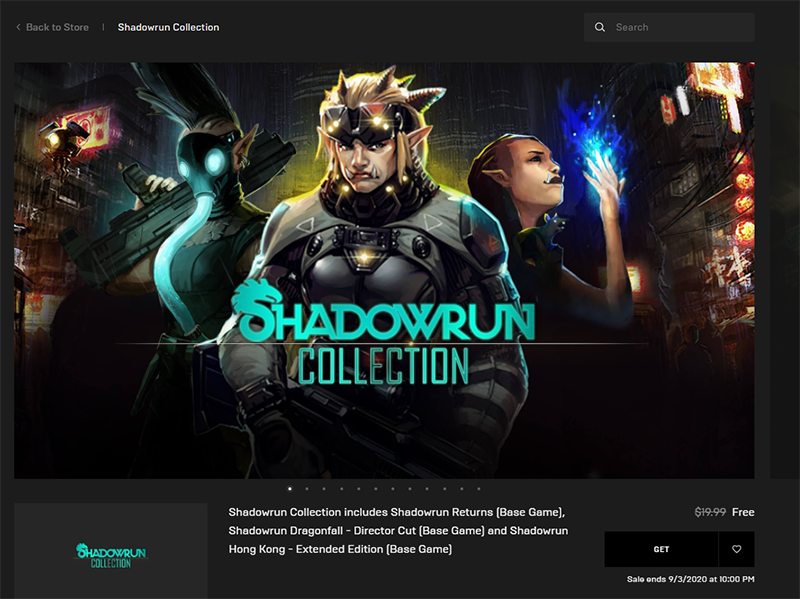Click the description line starting "Hong Kong - Extended Edition"

(340, 549)
